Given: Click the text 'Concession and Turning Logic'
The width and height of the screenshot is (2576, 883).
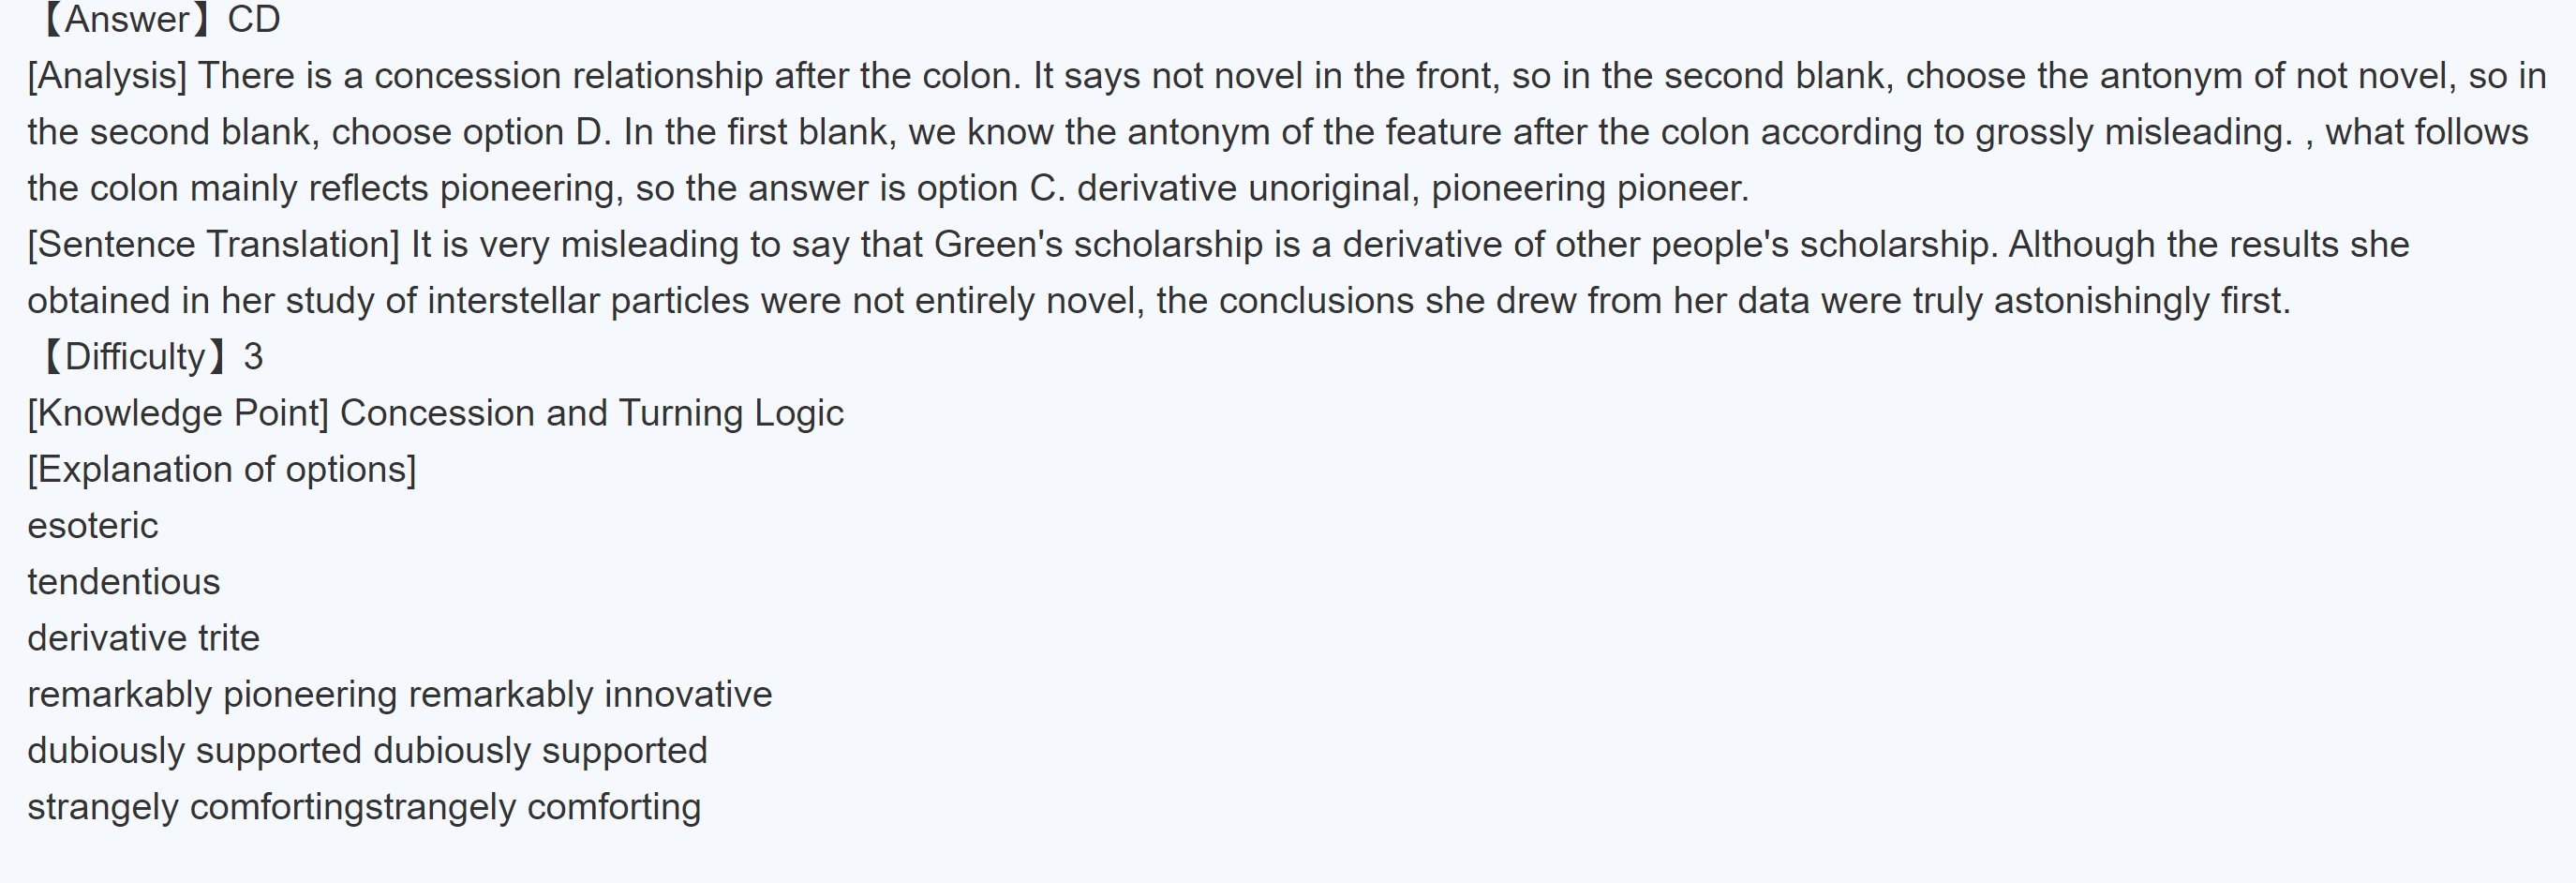Looking at the screenshot, I should click(591, 413).
